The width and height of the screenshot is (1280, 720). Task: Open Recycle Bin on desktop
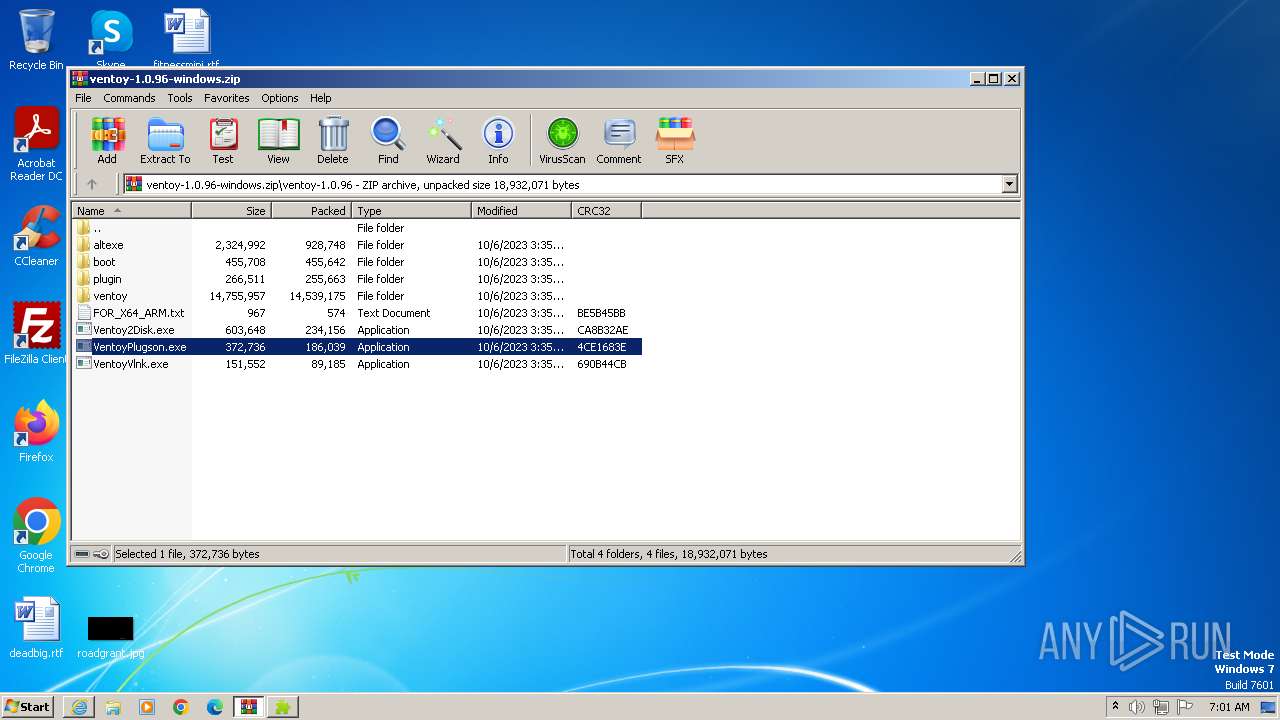[36, 40]
